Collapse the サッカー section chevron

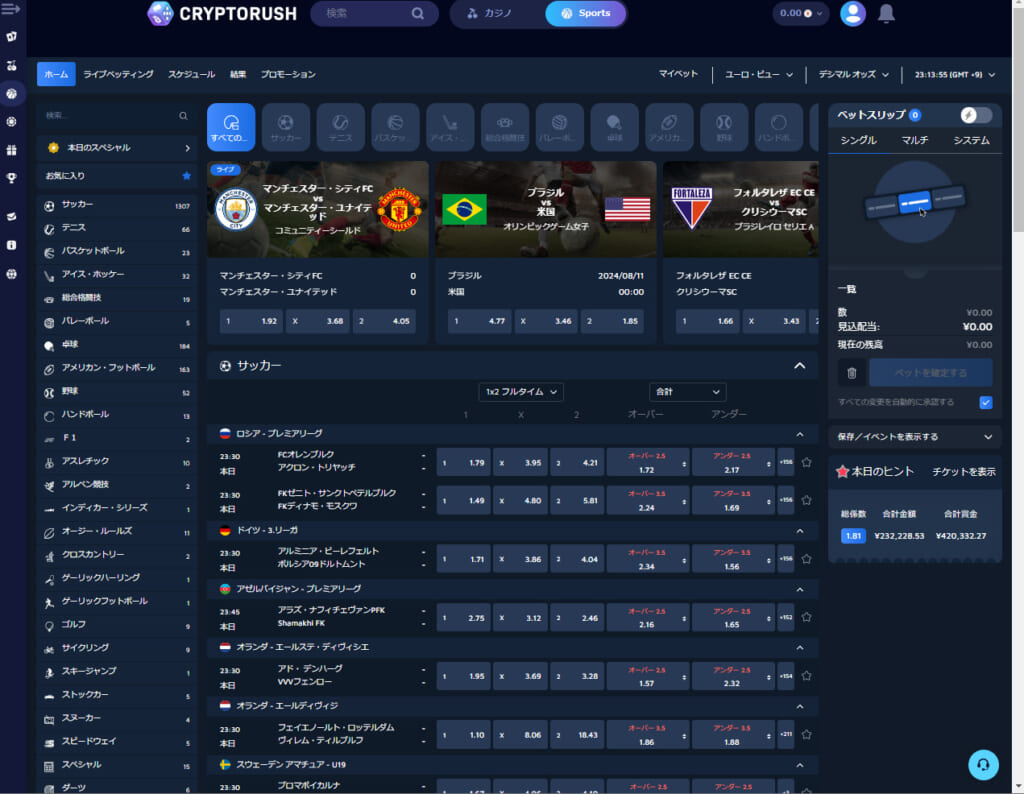click(799, 366)
